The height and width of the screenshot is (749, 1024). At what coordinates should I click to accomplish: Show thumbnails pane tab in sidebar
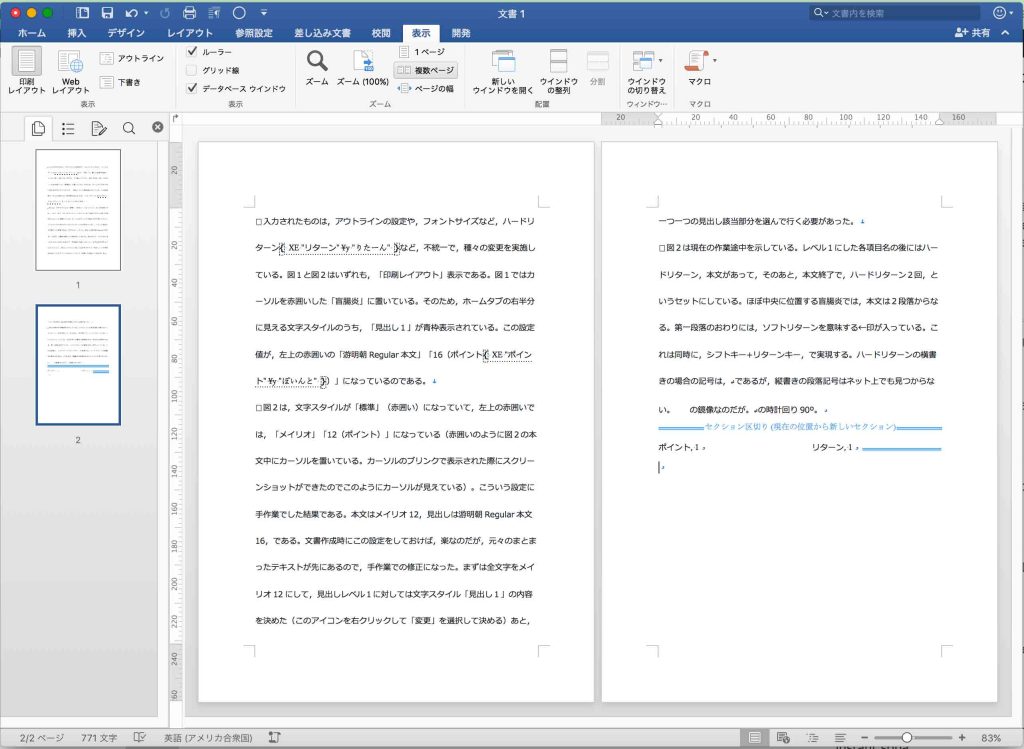(39, 128)
